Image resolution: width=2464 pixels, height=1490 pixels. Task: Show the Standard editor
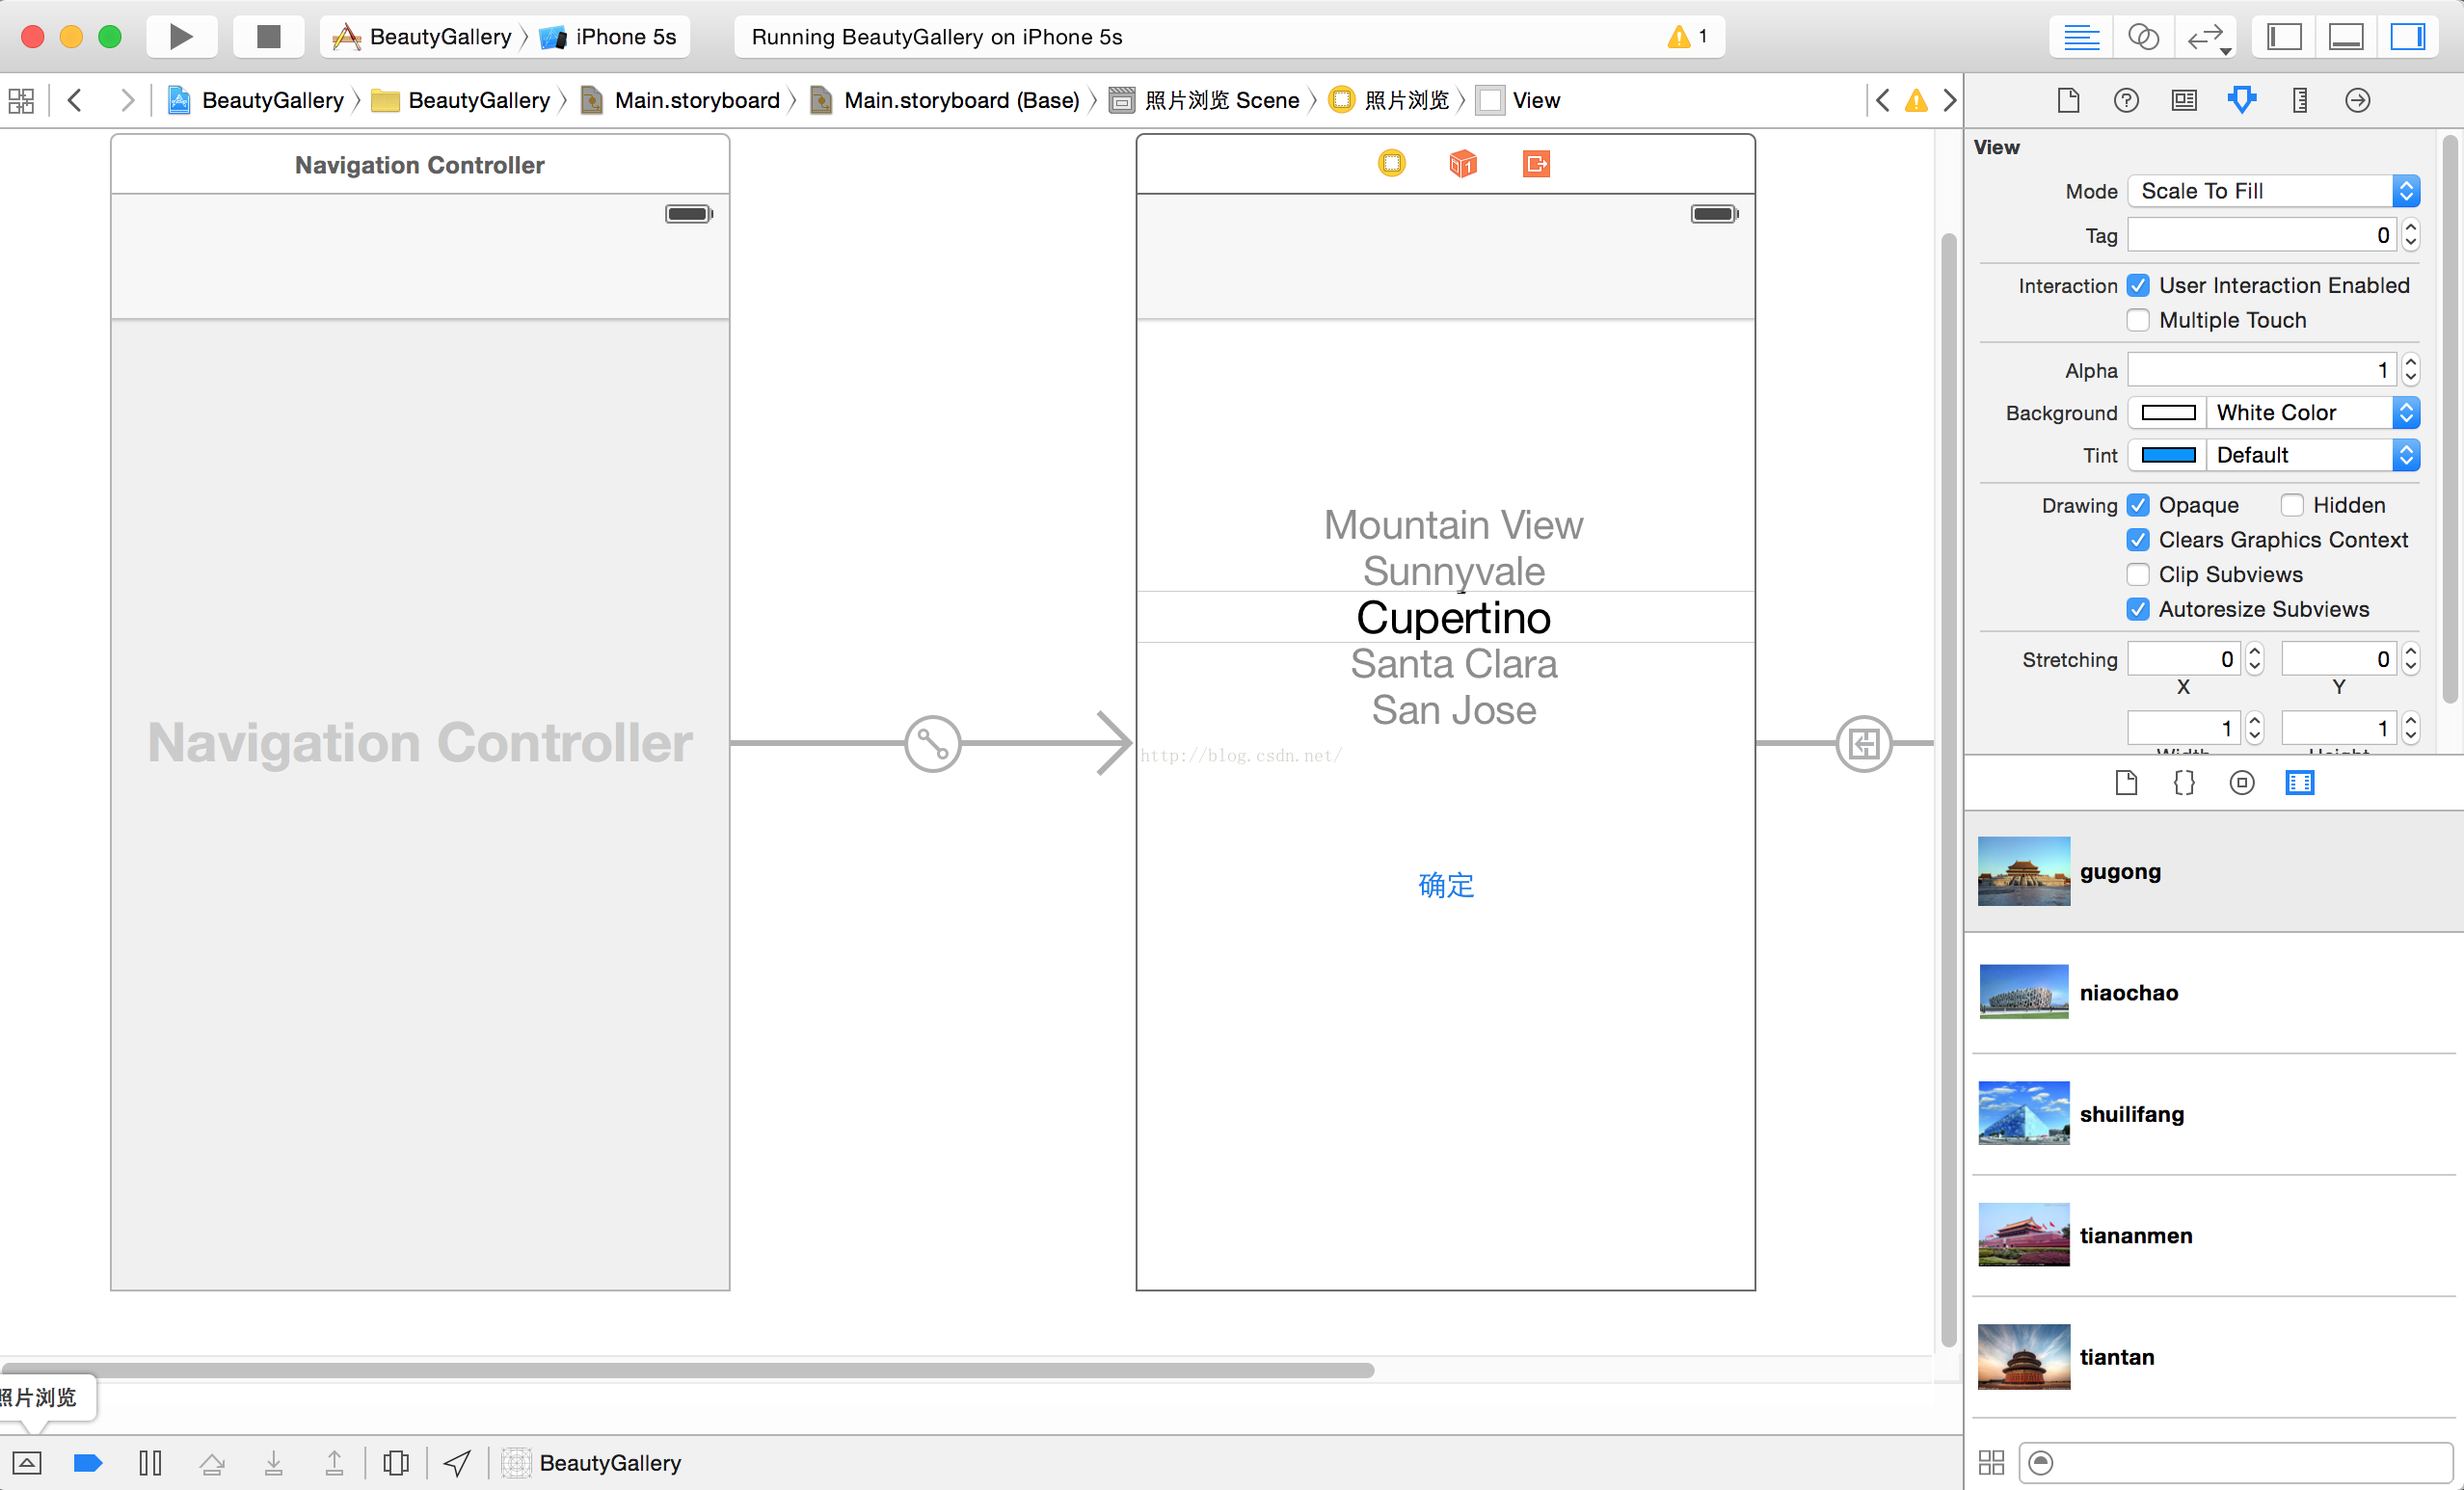click(2081, 37)
